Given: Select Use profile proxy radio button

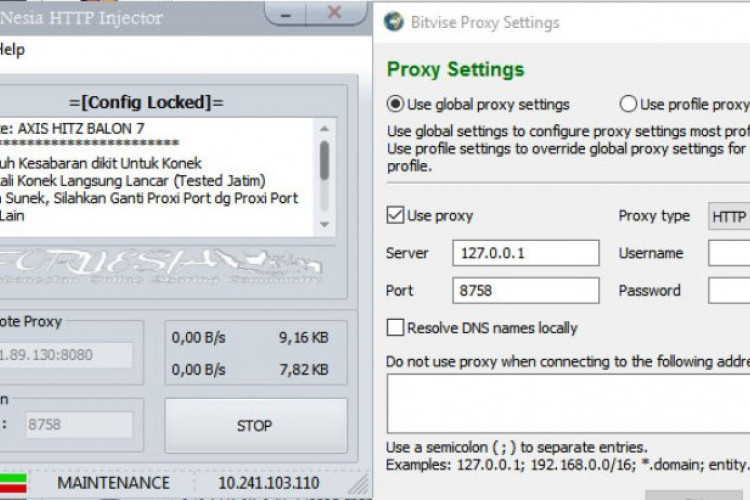Looking at the screenshot, I should [x=628, y=104].
